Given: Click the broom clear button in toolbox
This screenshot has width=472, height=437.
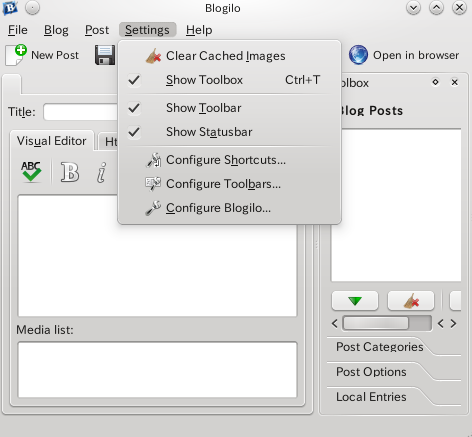Looking at the screenshot, I should (x=411, y=301).
